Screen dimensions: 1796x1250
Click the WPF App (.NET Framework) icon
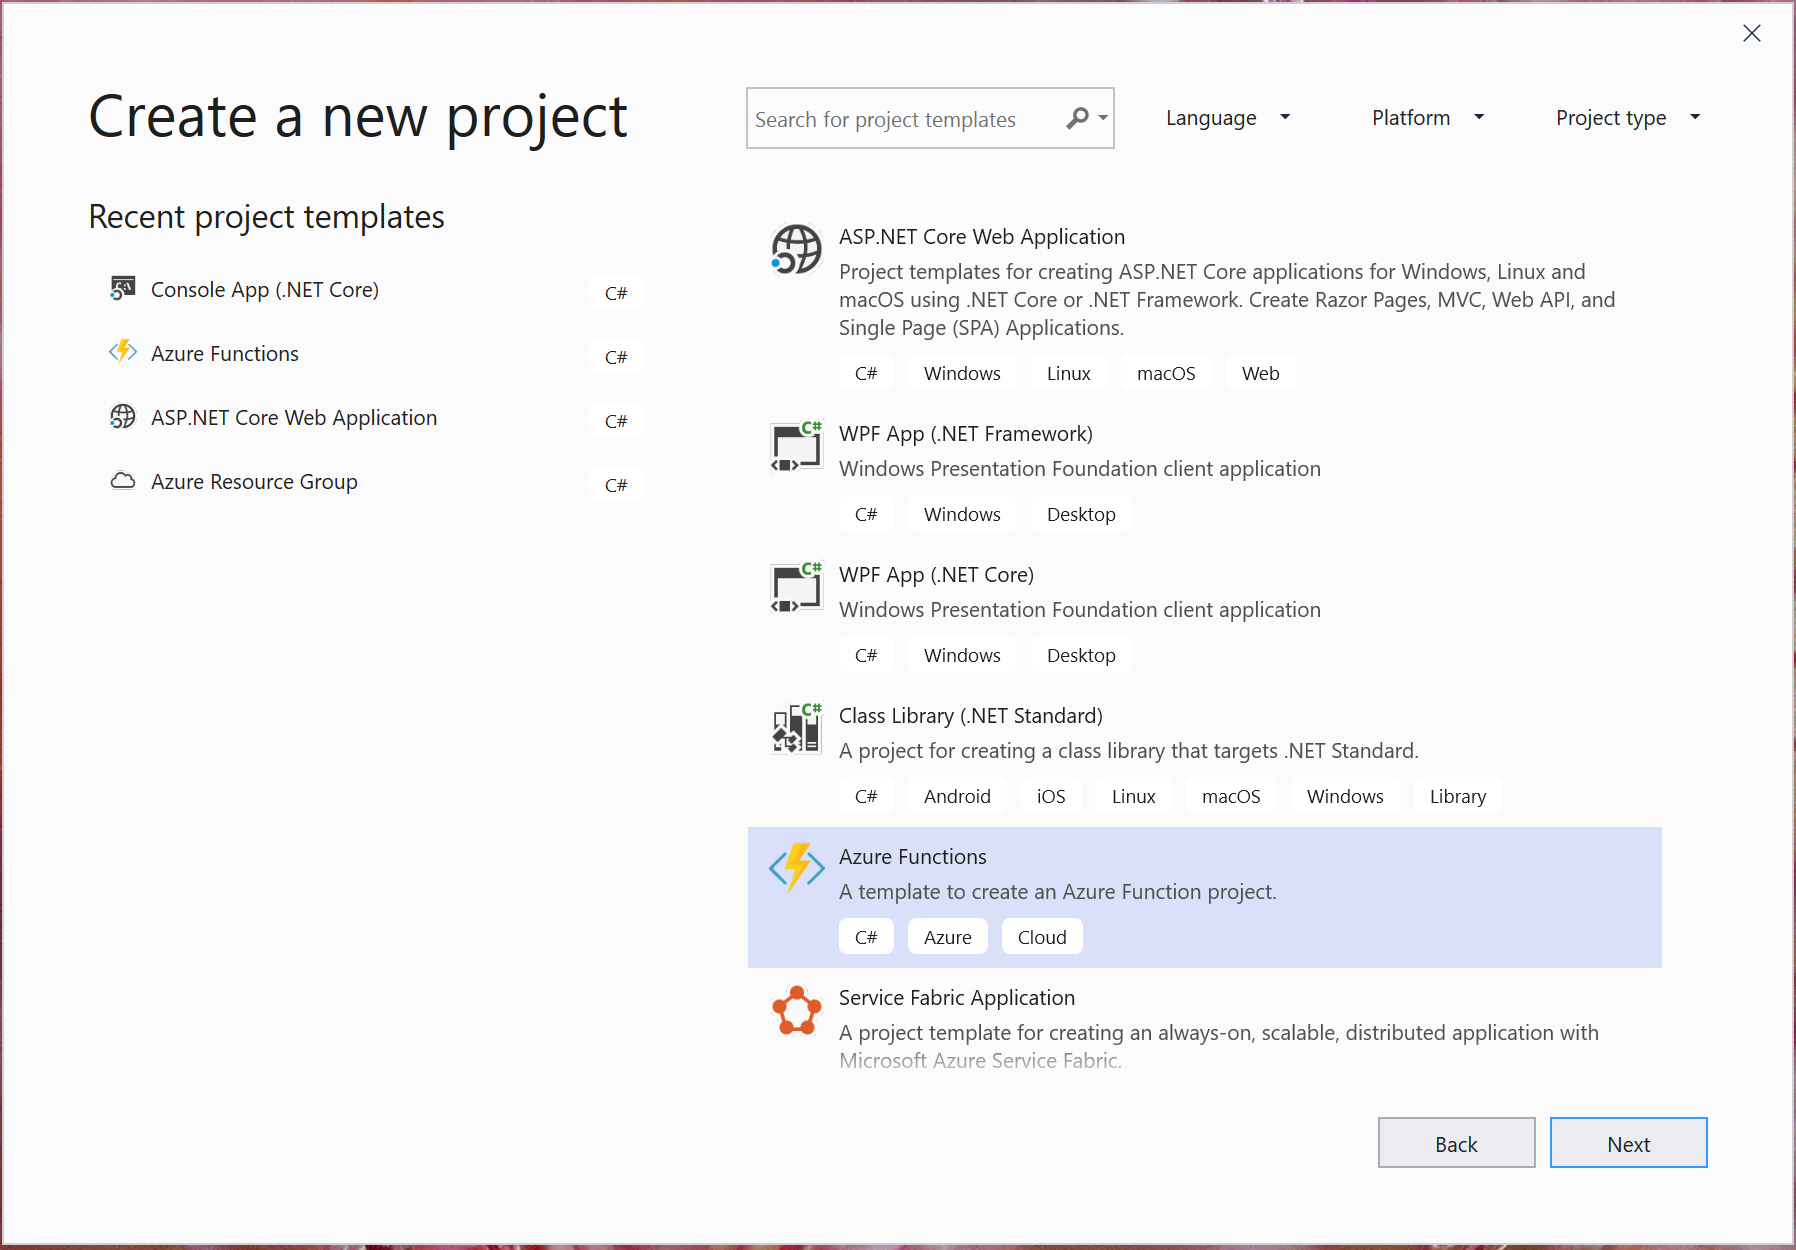click(796, 446)
